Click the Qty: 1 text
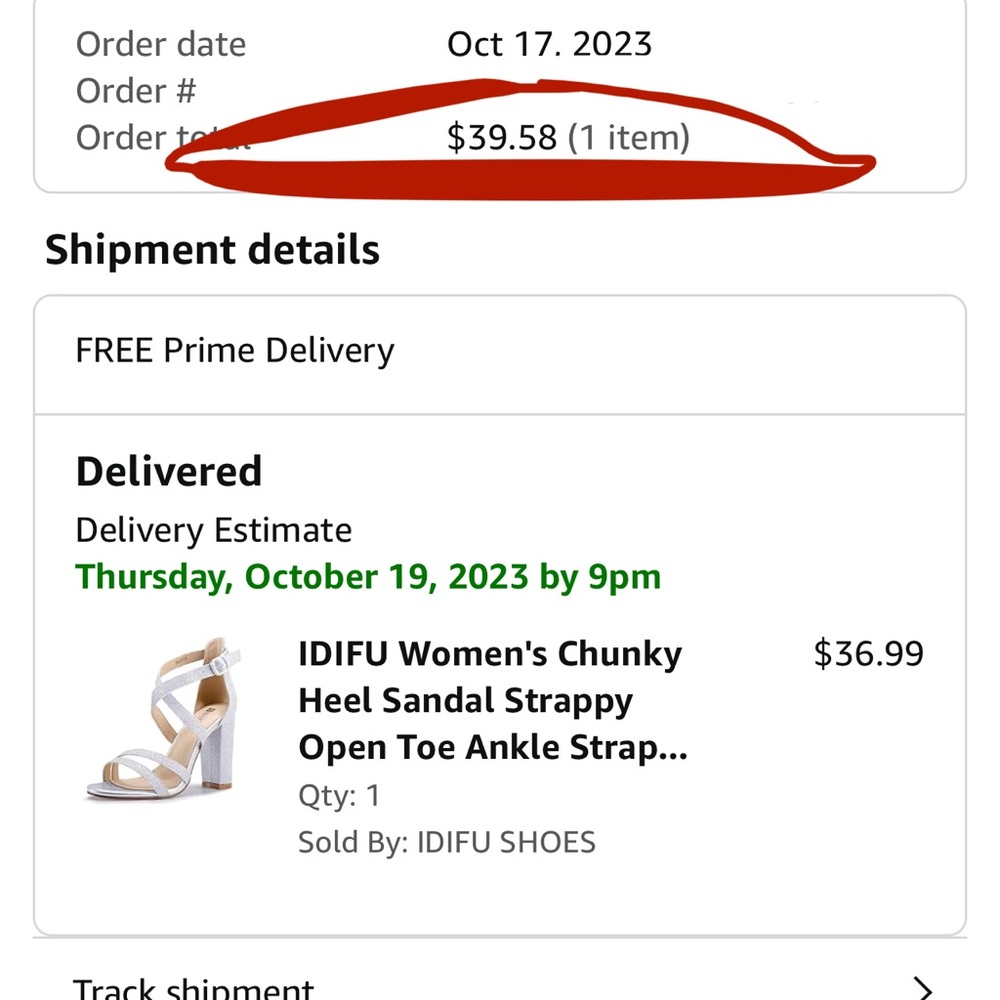Screen dimensions: 1000x1000 tap(339, 796)
